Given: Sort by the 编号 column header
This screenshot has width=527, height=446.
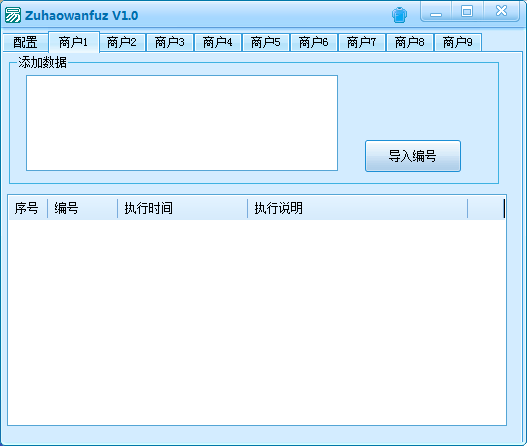Looking at the screenshot, I should coord(83,208).
